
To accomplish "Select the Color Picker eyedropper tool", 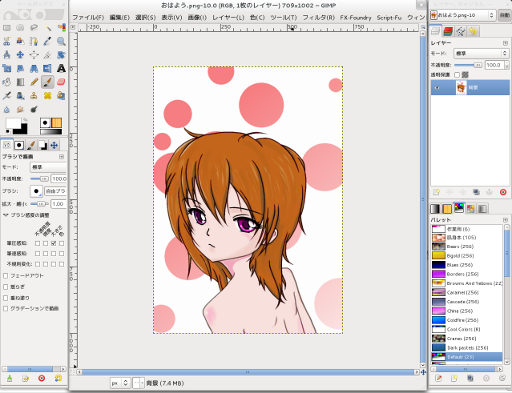I will [x=48, y=41].
